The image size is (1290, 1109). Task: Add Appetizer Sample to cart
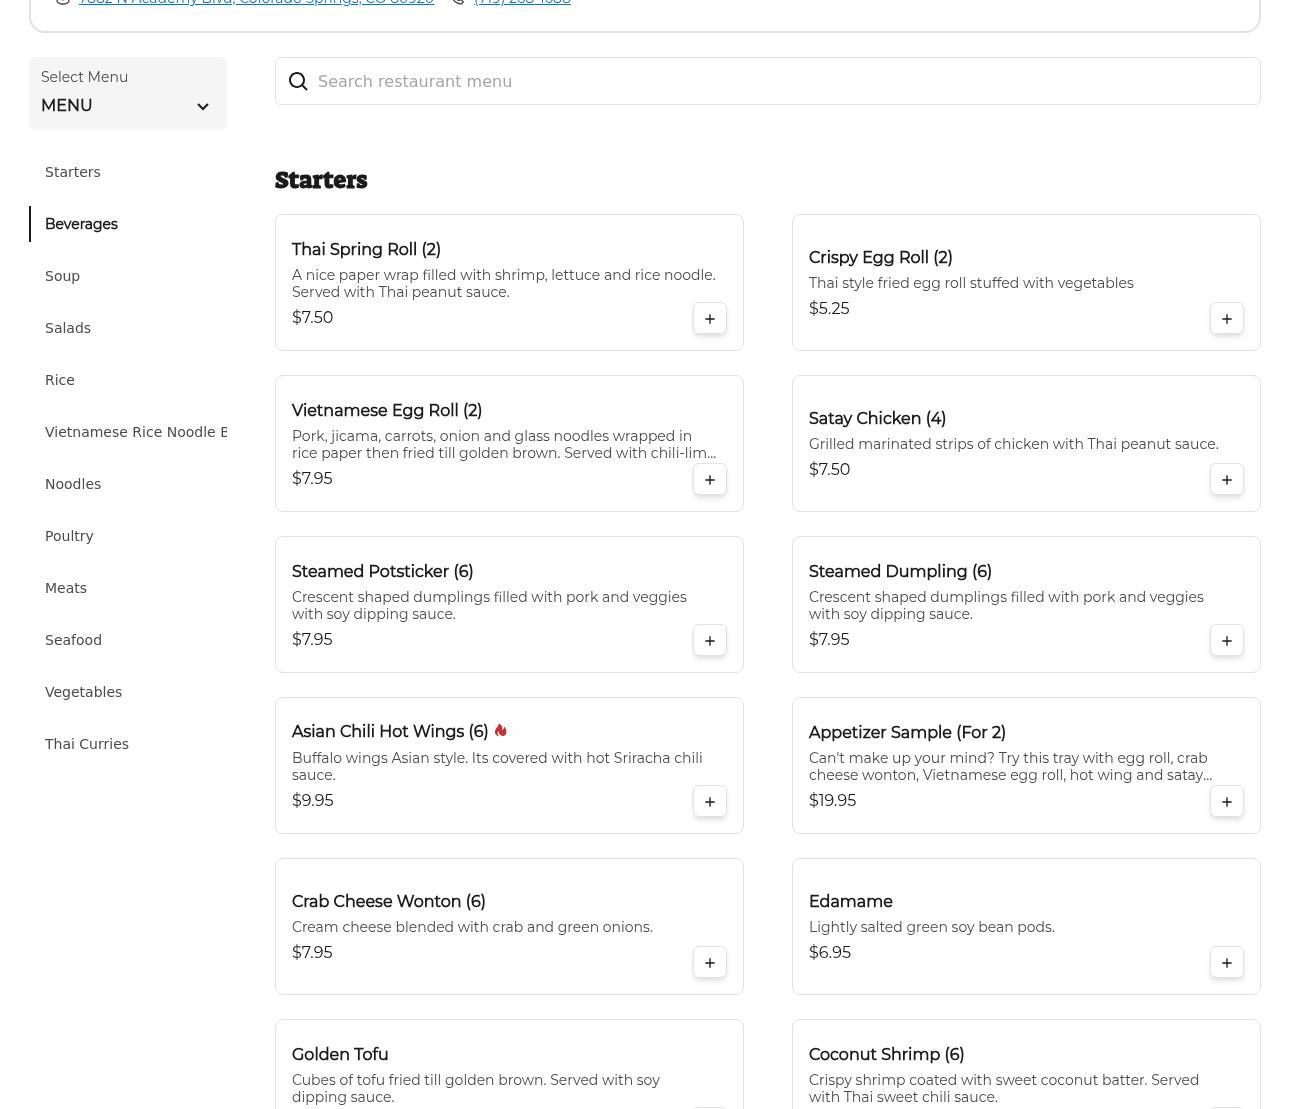tap(1226, 802)
